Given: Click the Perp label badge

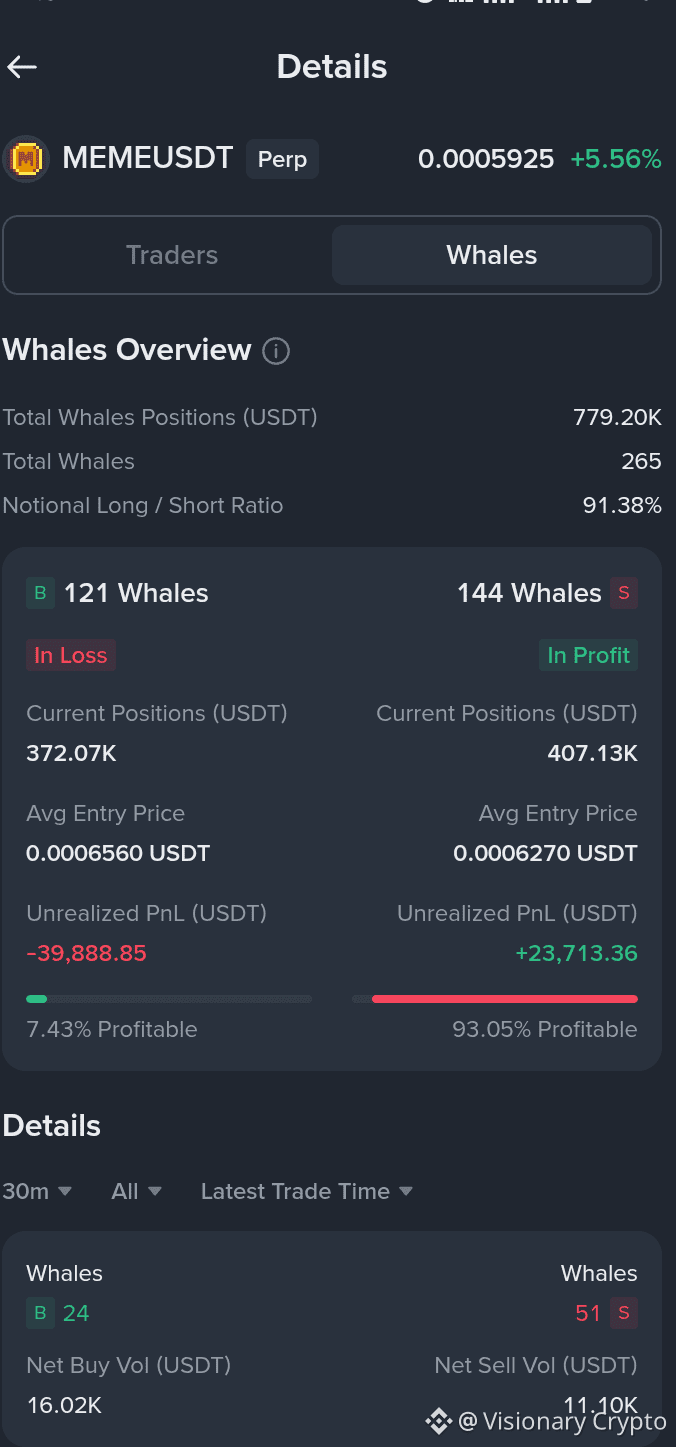Looking at the screenshot, I should coord(282,159).
